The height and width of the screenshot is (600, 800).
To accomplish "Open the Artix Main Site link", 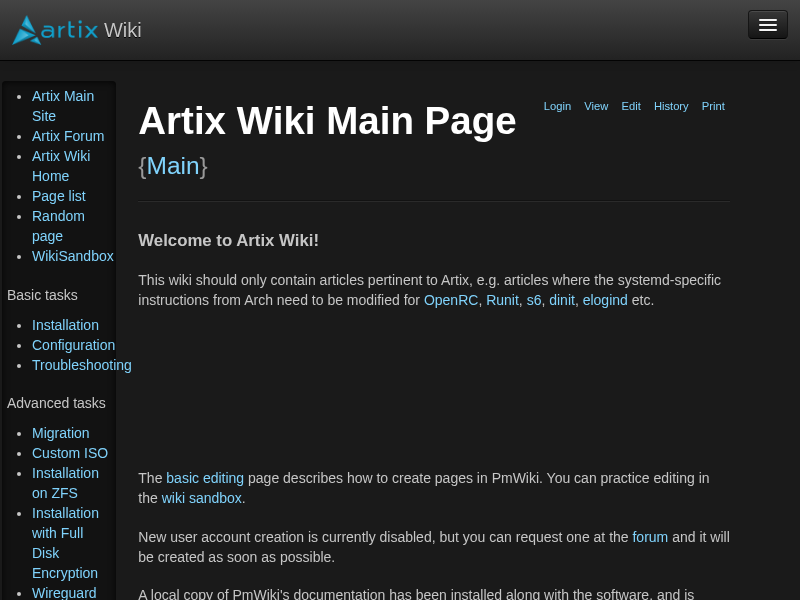I will click(x=63, y=106).
